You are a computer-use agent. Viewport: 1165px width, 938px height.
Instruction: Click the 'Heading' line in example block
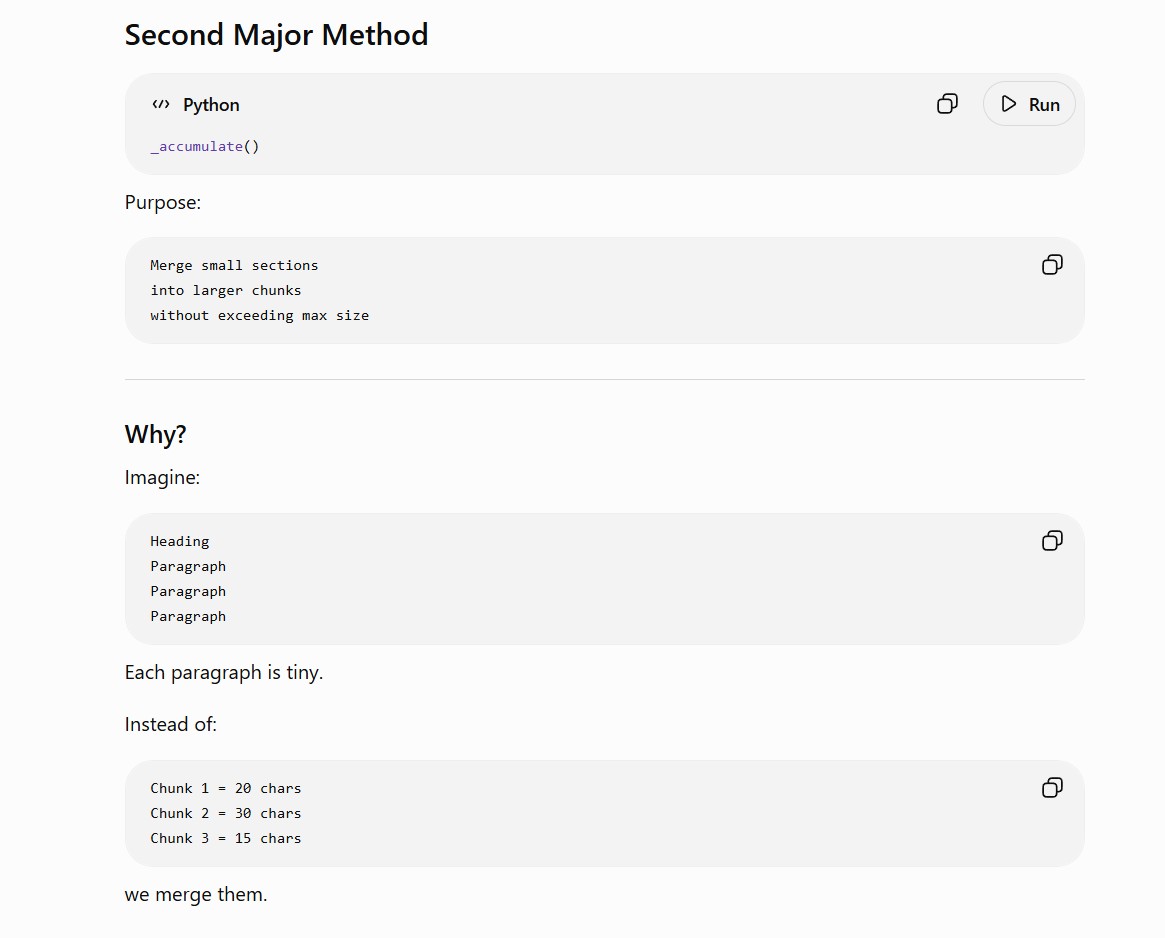180,541
